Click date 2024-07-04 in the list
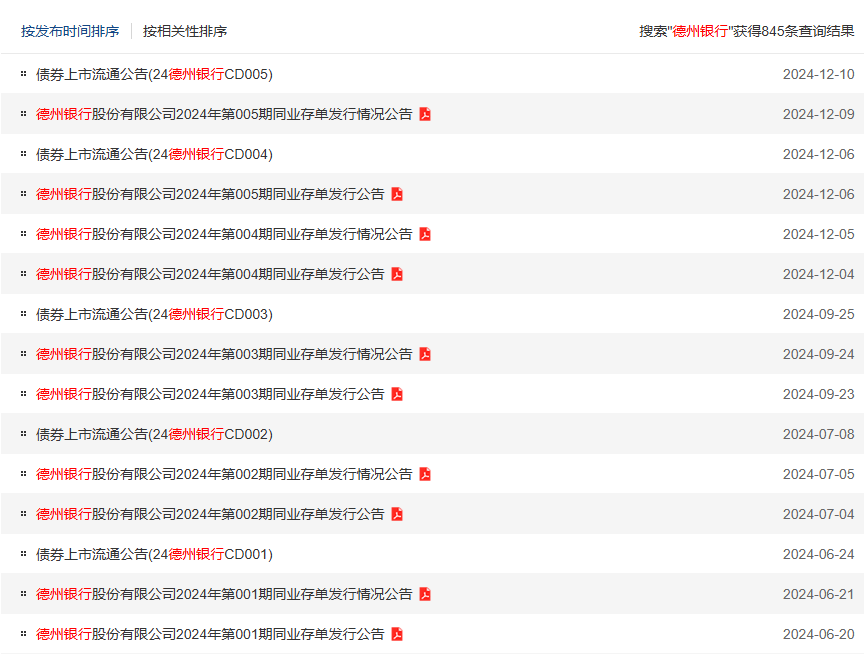 818,514
